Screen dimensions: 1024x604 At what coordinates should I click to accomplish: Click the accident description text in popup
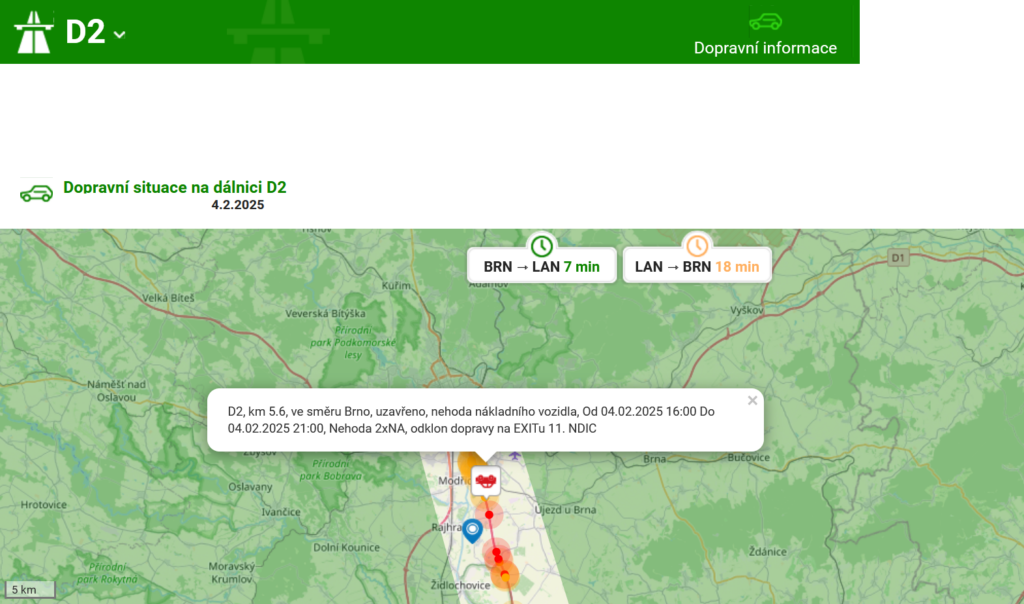tap(470, 420)
